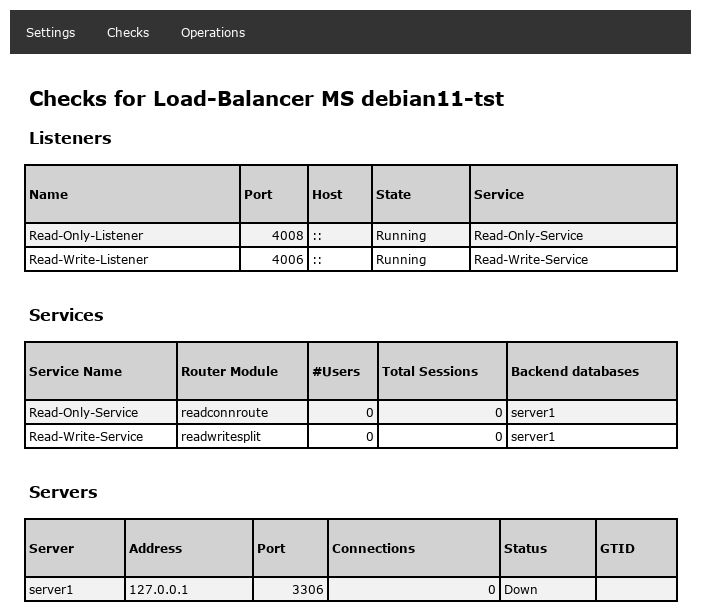Click the 127.0.0.1 address cell
This screenshot has width=701, height=613.
pyautogui.click(x=158, y=590)
